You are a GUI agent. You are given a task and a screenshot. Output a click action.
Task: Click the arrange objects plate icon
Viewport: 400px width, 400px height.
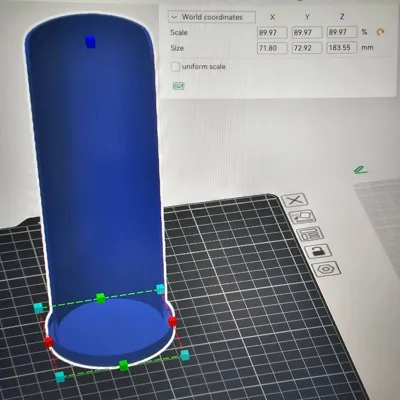pos(310,234)
